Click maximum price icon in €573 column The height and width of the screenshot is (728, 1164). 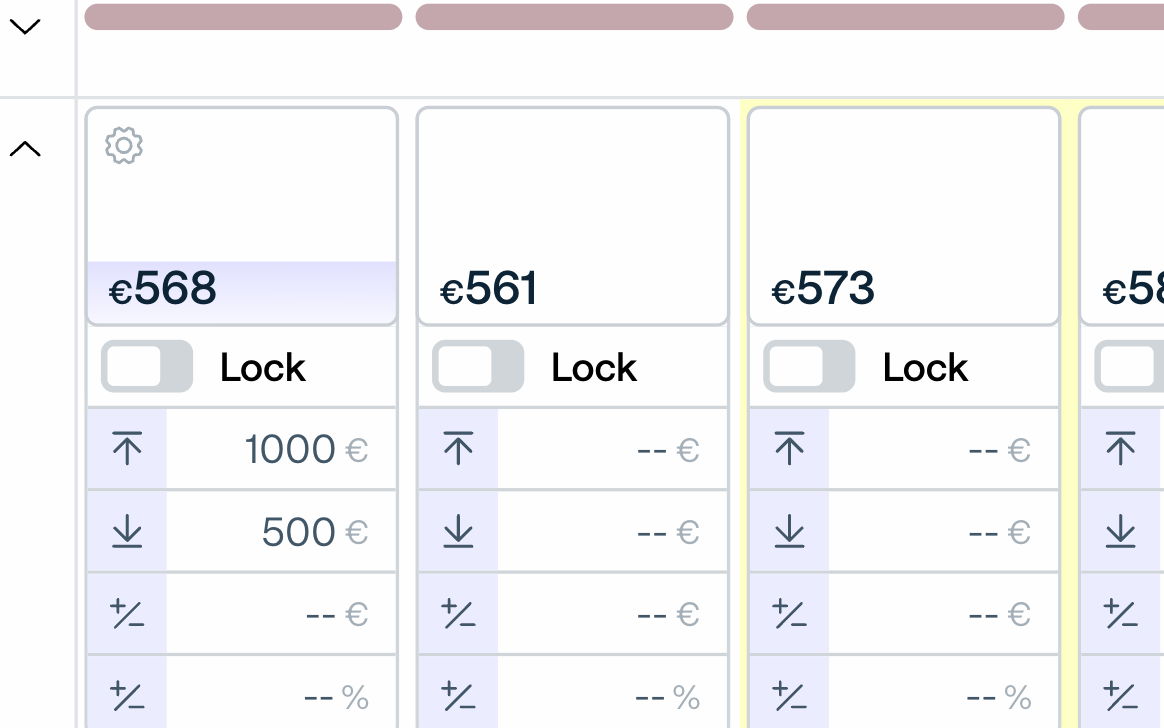pos(789,449)
